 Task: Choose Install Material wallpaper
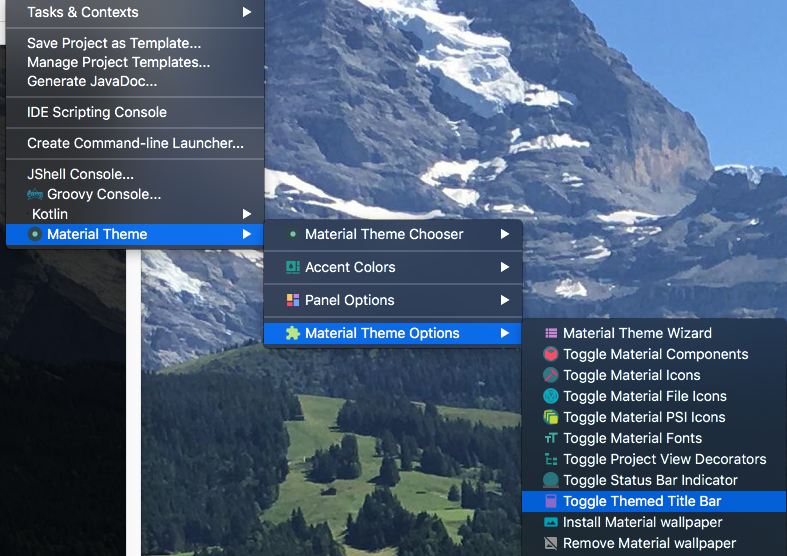click(654, 522)
